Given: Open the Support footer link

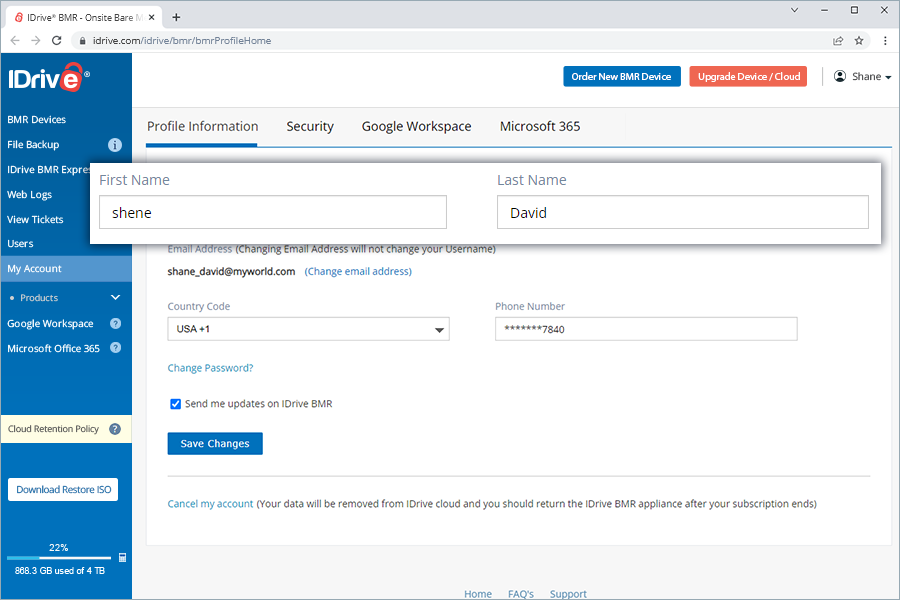Looking at the screenshot, I should (568, 594).
